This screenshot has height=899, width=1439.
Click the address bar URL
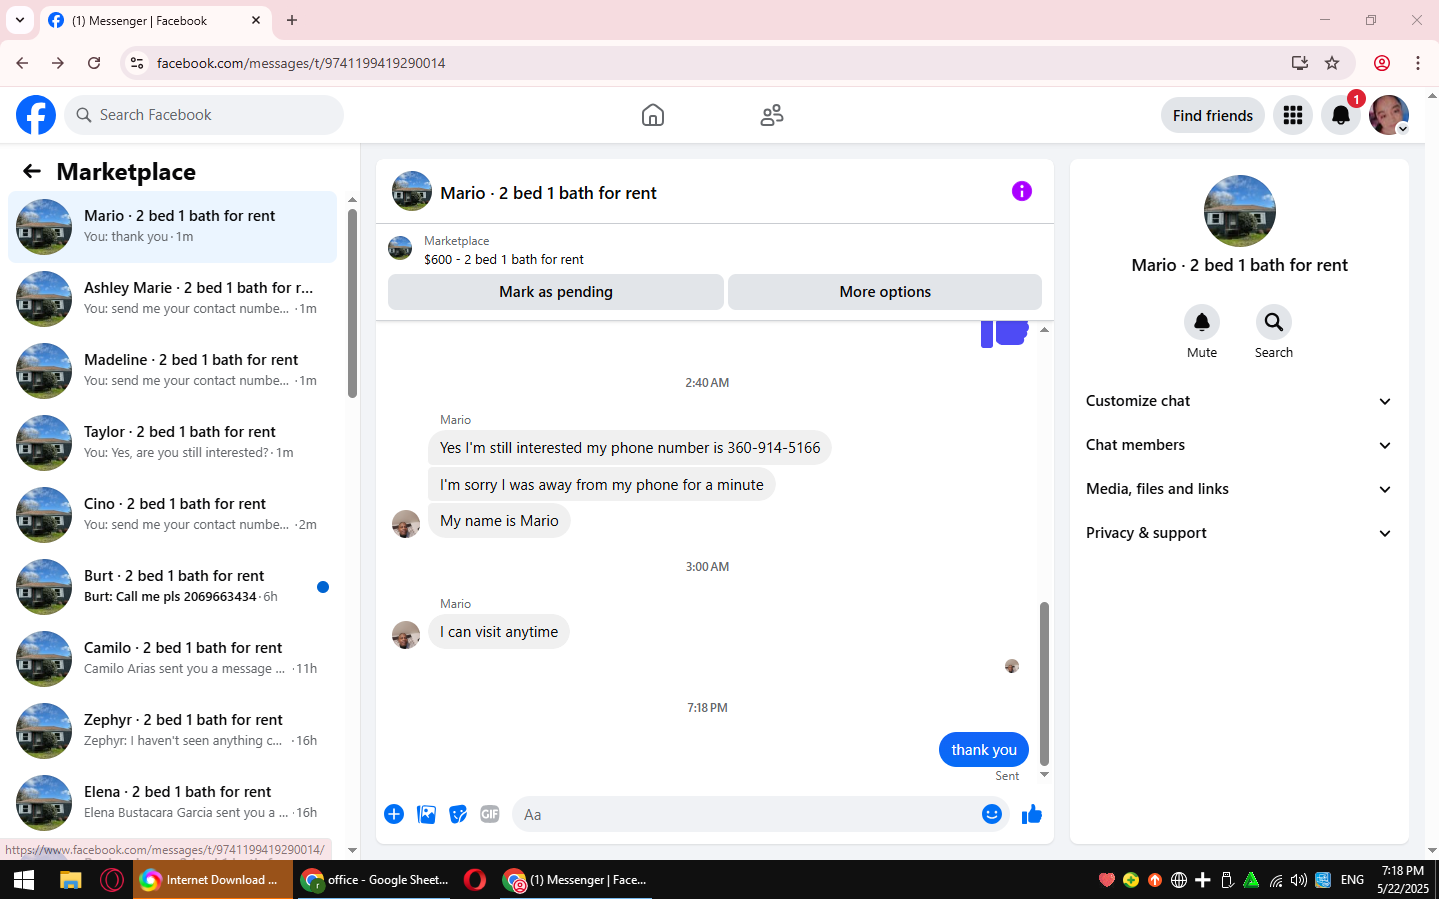[301, 63]
